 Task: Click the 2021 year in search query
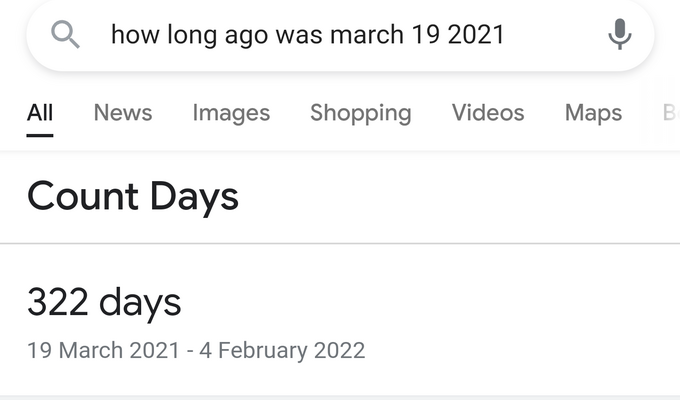[476, 34]
